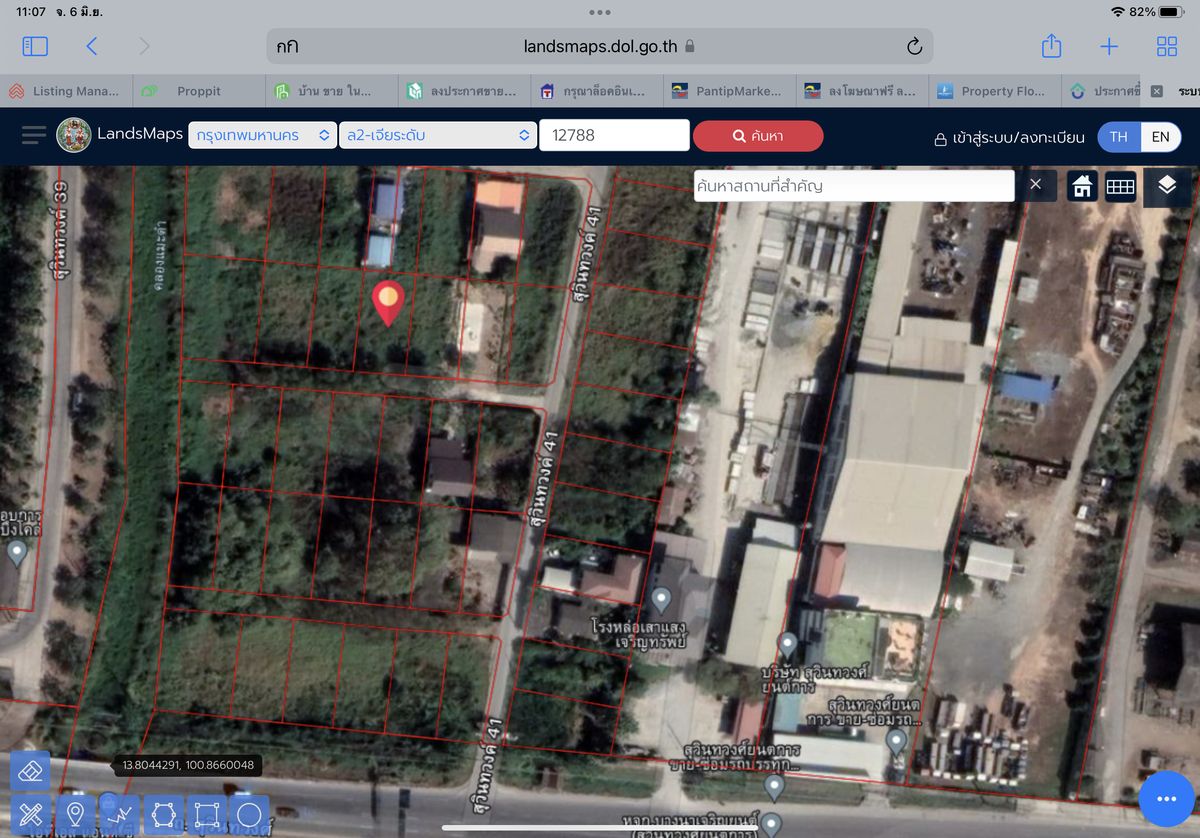The image size is (1200, 838).
Task: Select the polygon drawing tool
Action: (x=162, y=814)
